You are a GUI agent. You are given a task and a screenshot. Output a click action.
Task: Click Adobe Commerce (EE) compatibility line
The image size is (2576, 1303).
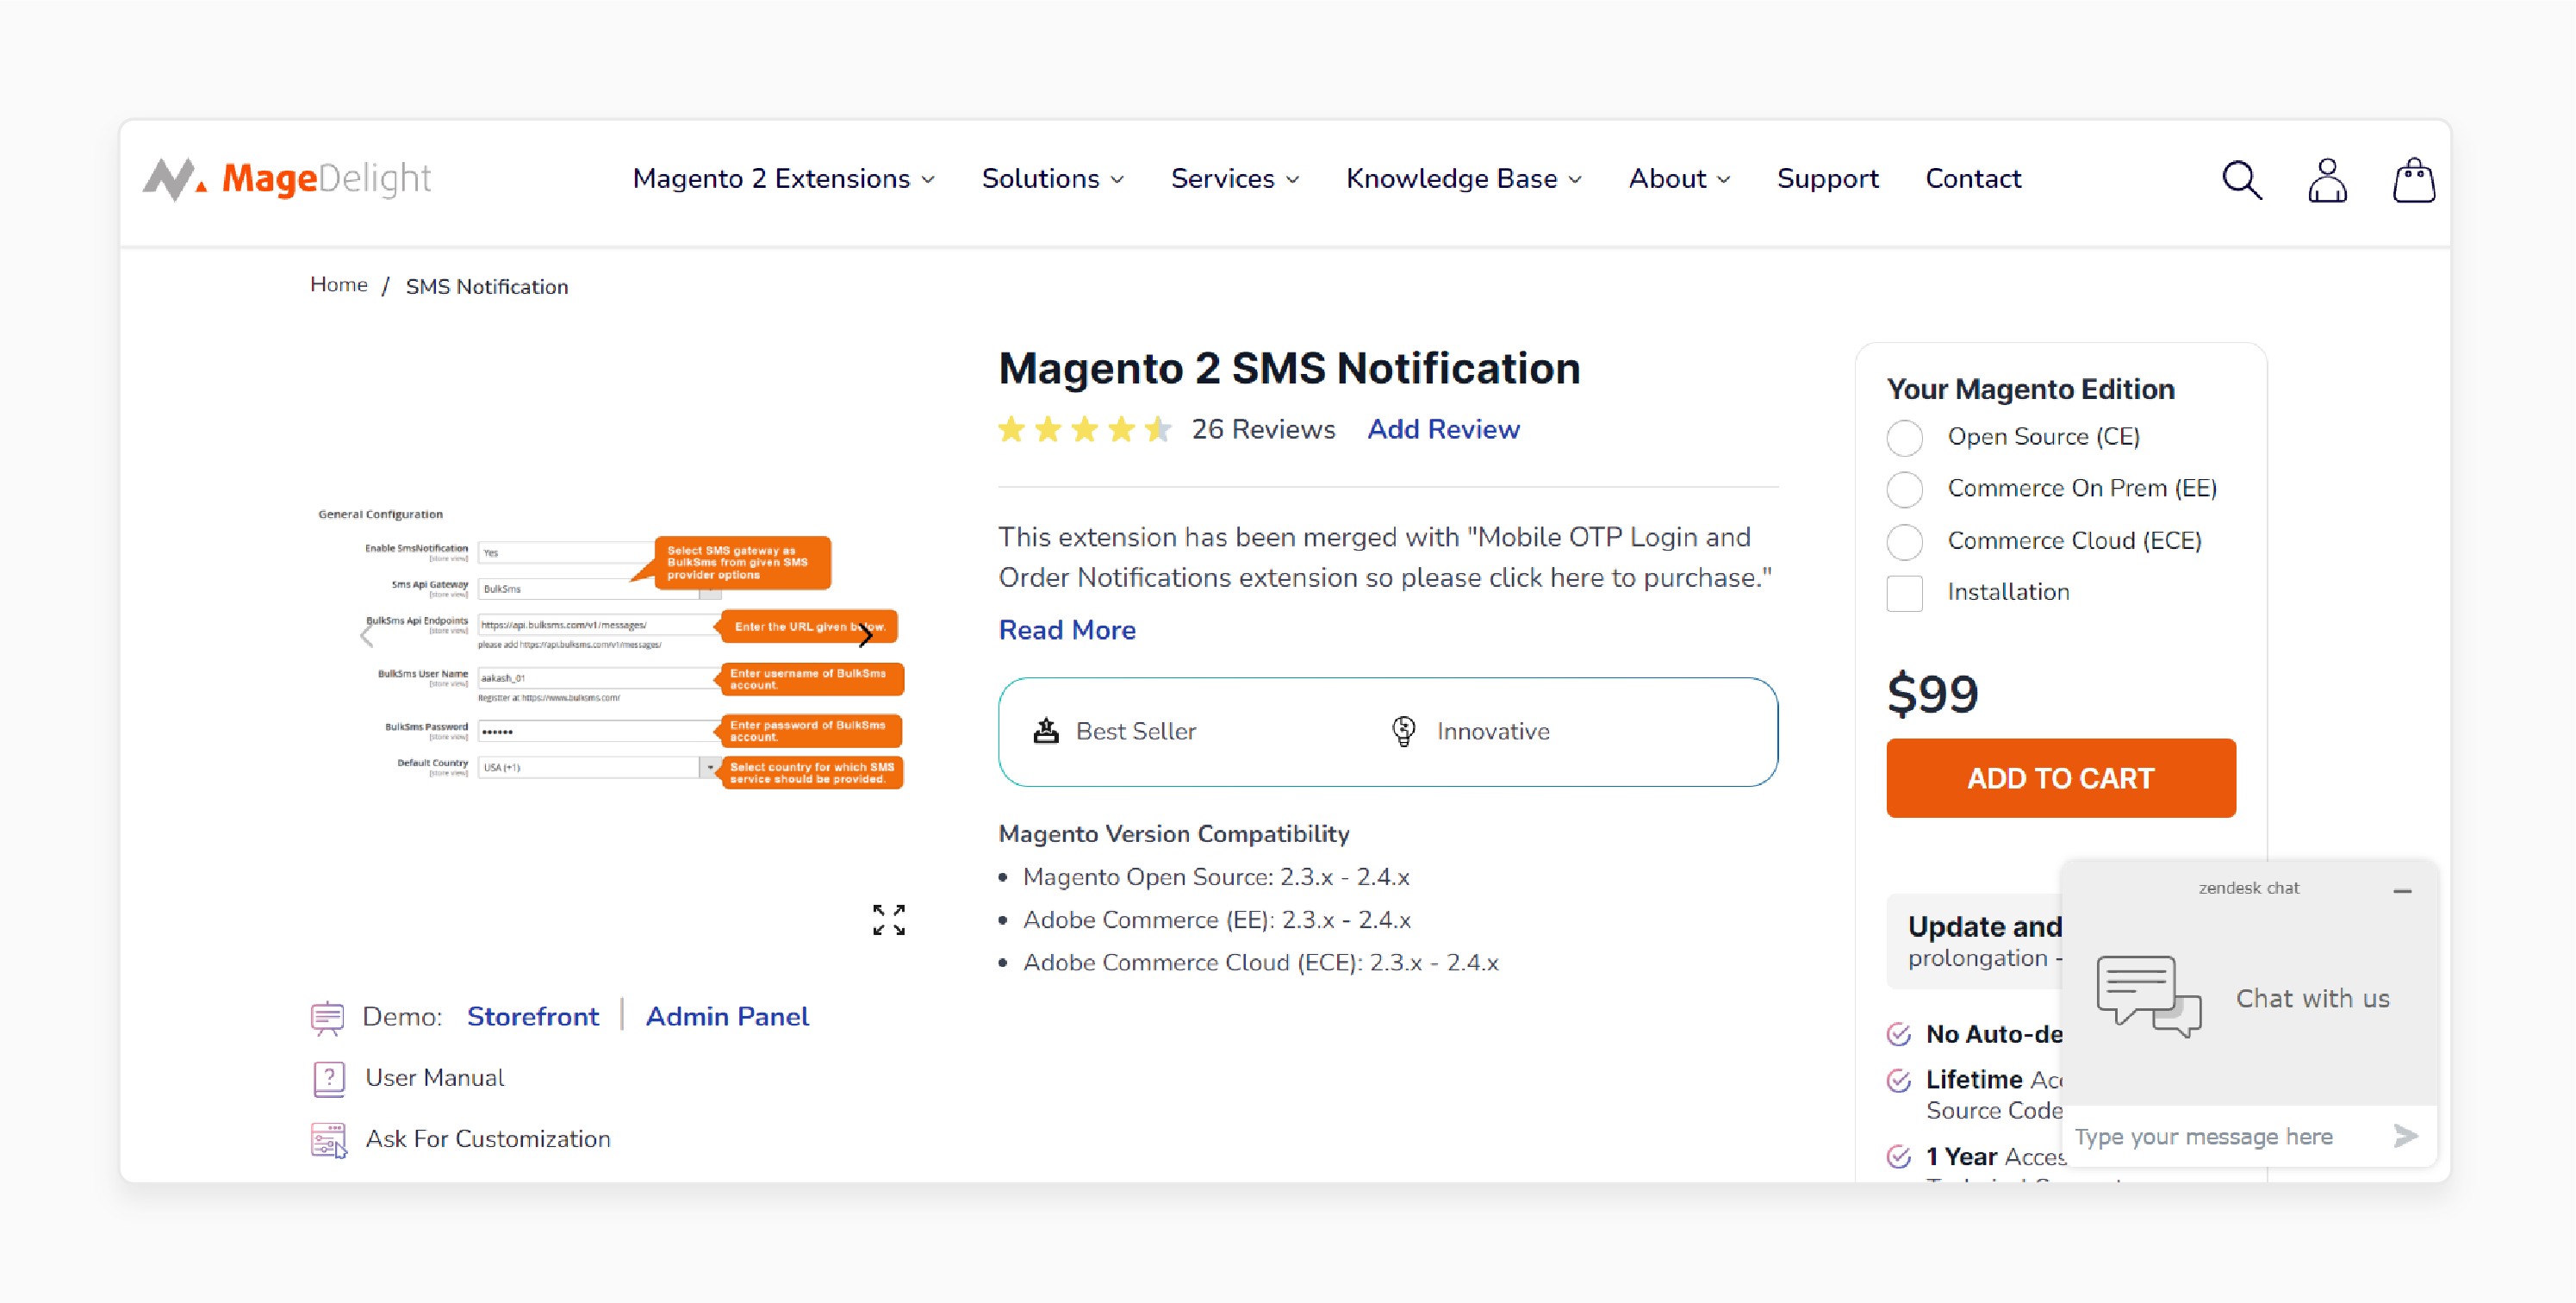1216,920
